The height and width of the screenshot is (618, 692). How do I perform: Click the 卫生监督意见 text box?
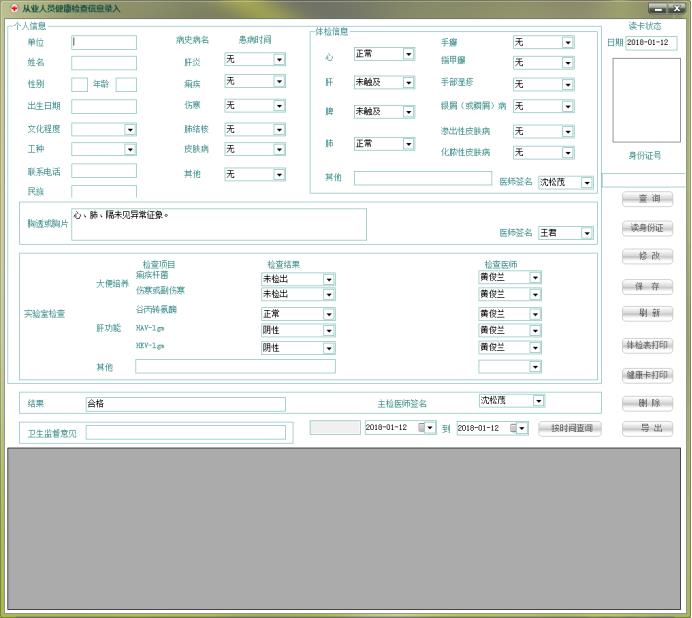point(186,433)
